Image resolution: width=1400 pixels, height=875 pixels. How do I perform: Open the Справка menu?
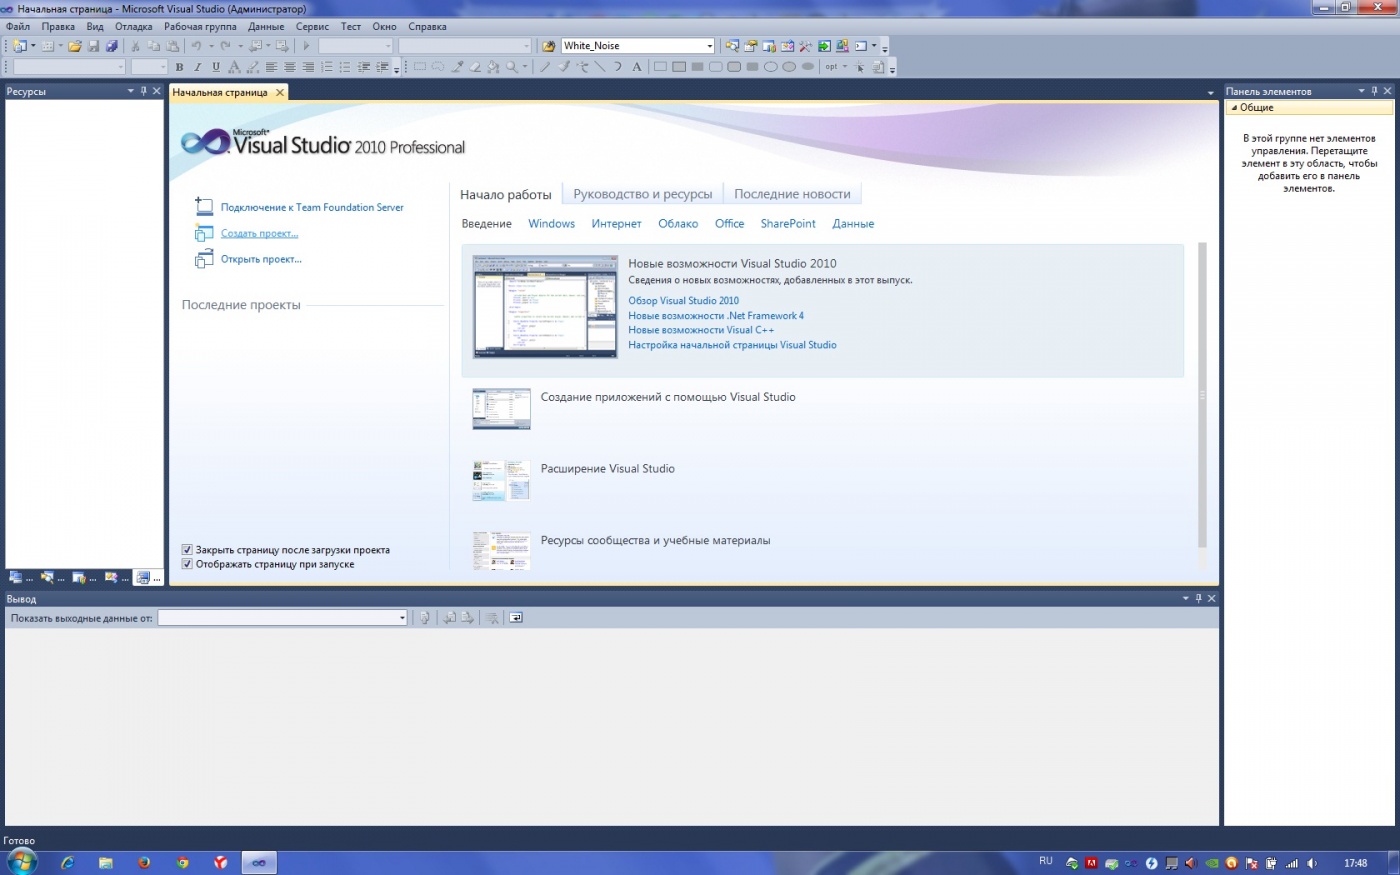click(x=427, y=27)
